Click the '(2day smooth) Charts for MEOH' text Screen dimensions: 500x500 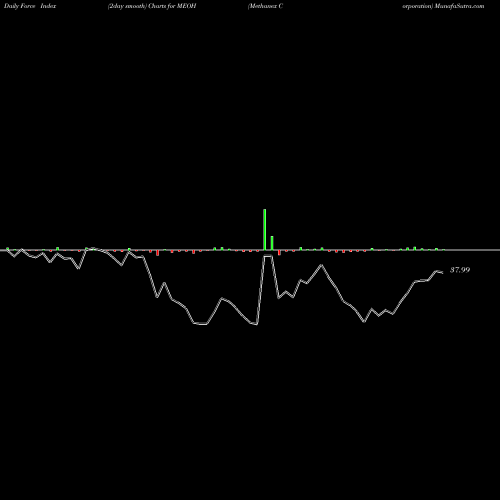pyautogui.click(x=152, y=6)
